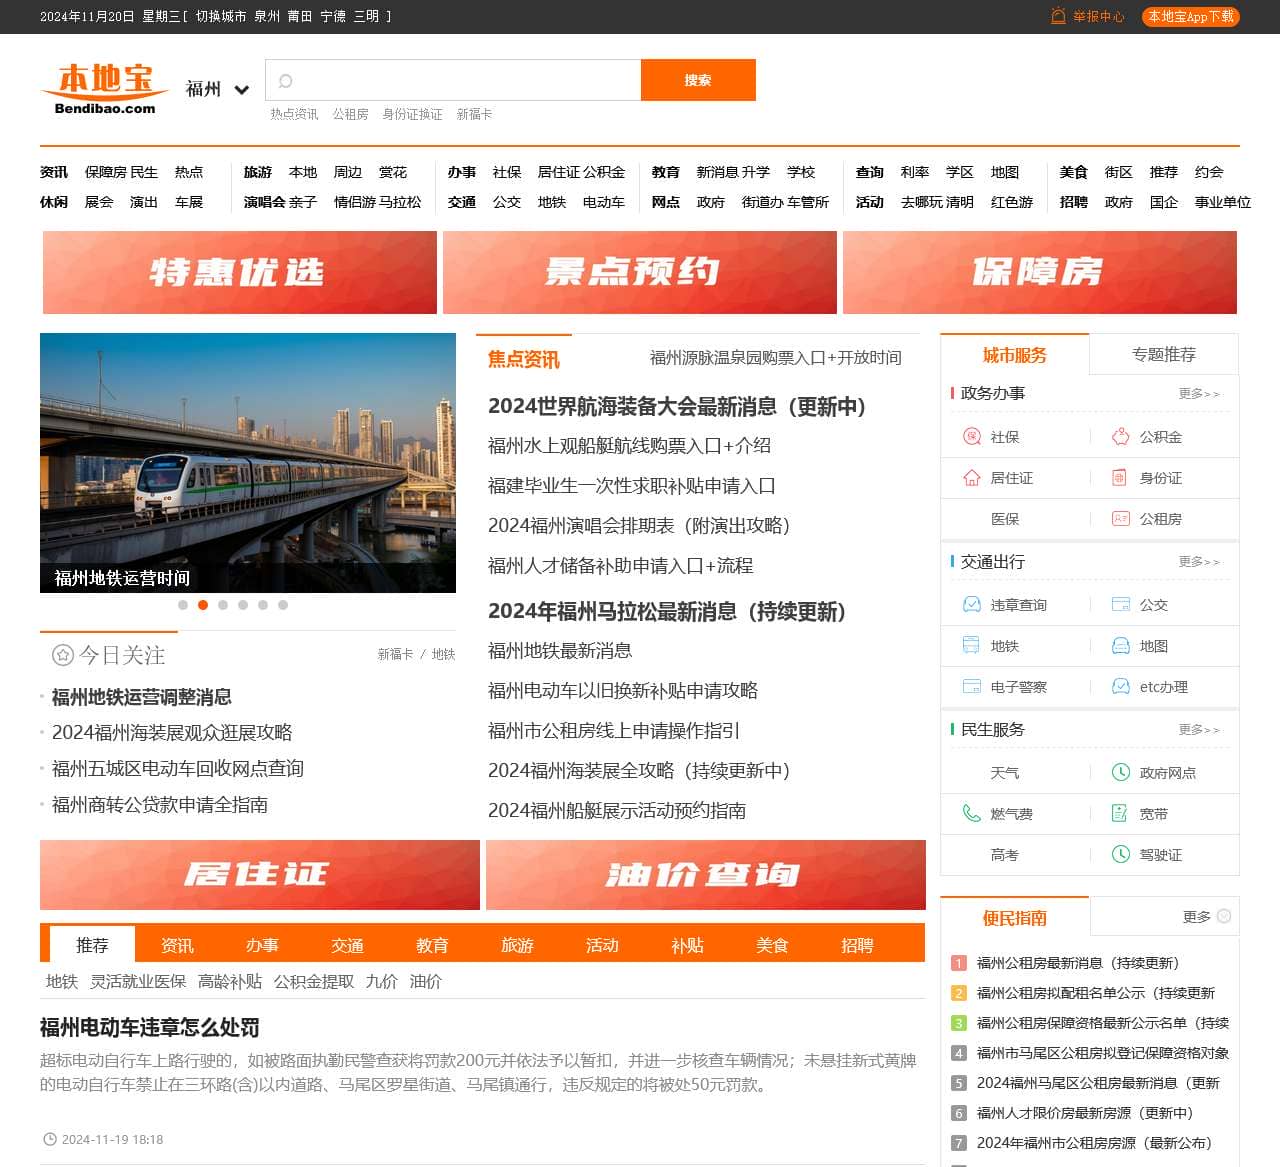Open 福州公租房最新消息 ranked item
Screen dimensions: 1280x1167
coord(1078,963)
